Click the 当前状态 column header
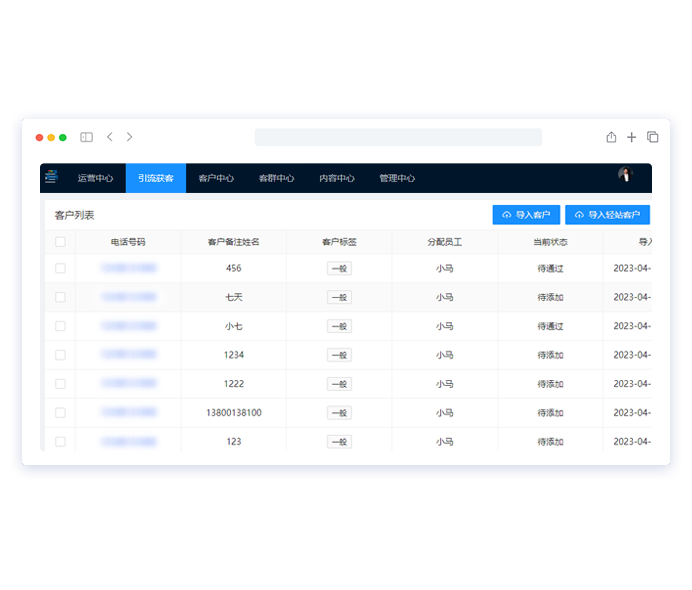The width and height of the screenshot is (692, 590). pyautogui.click(x=550, y=242)
